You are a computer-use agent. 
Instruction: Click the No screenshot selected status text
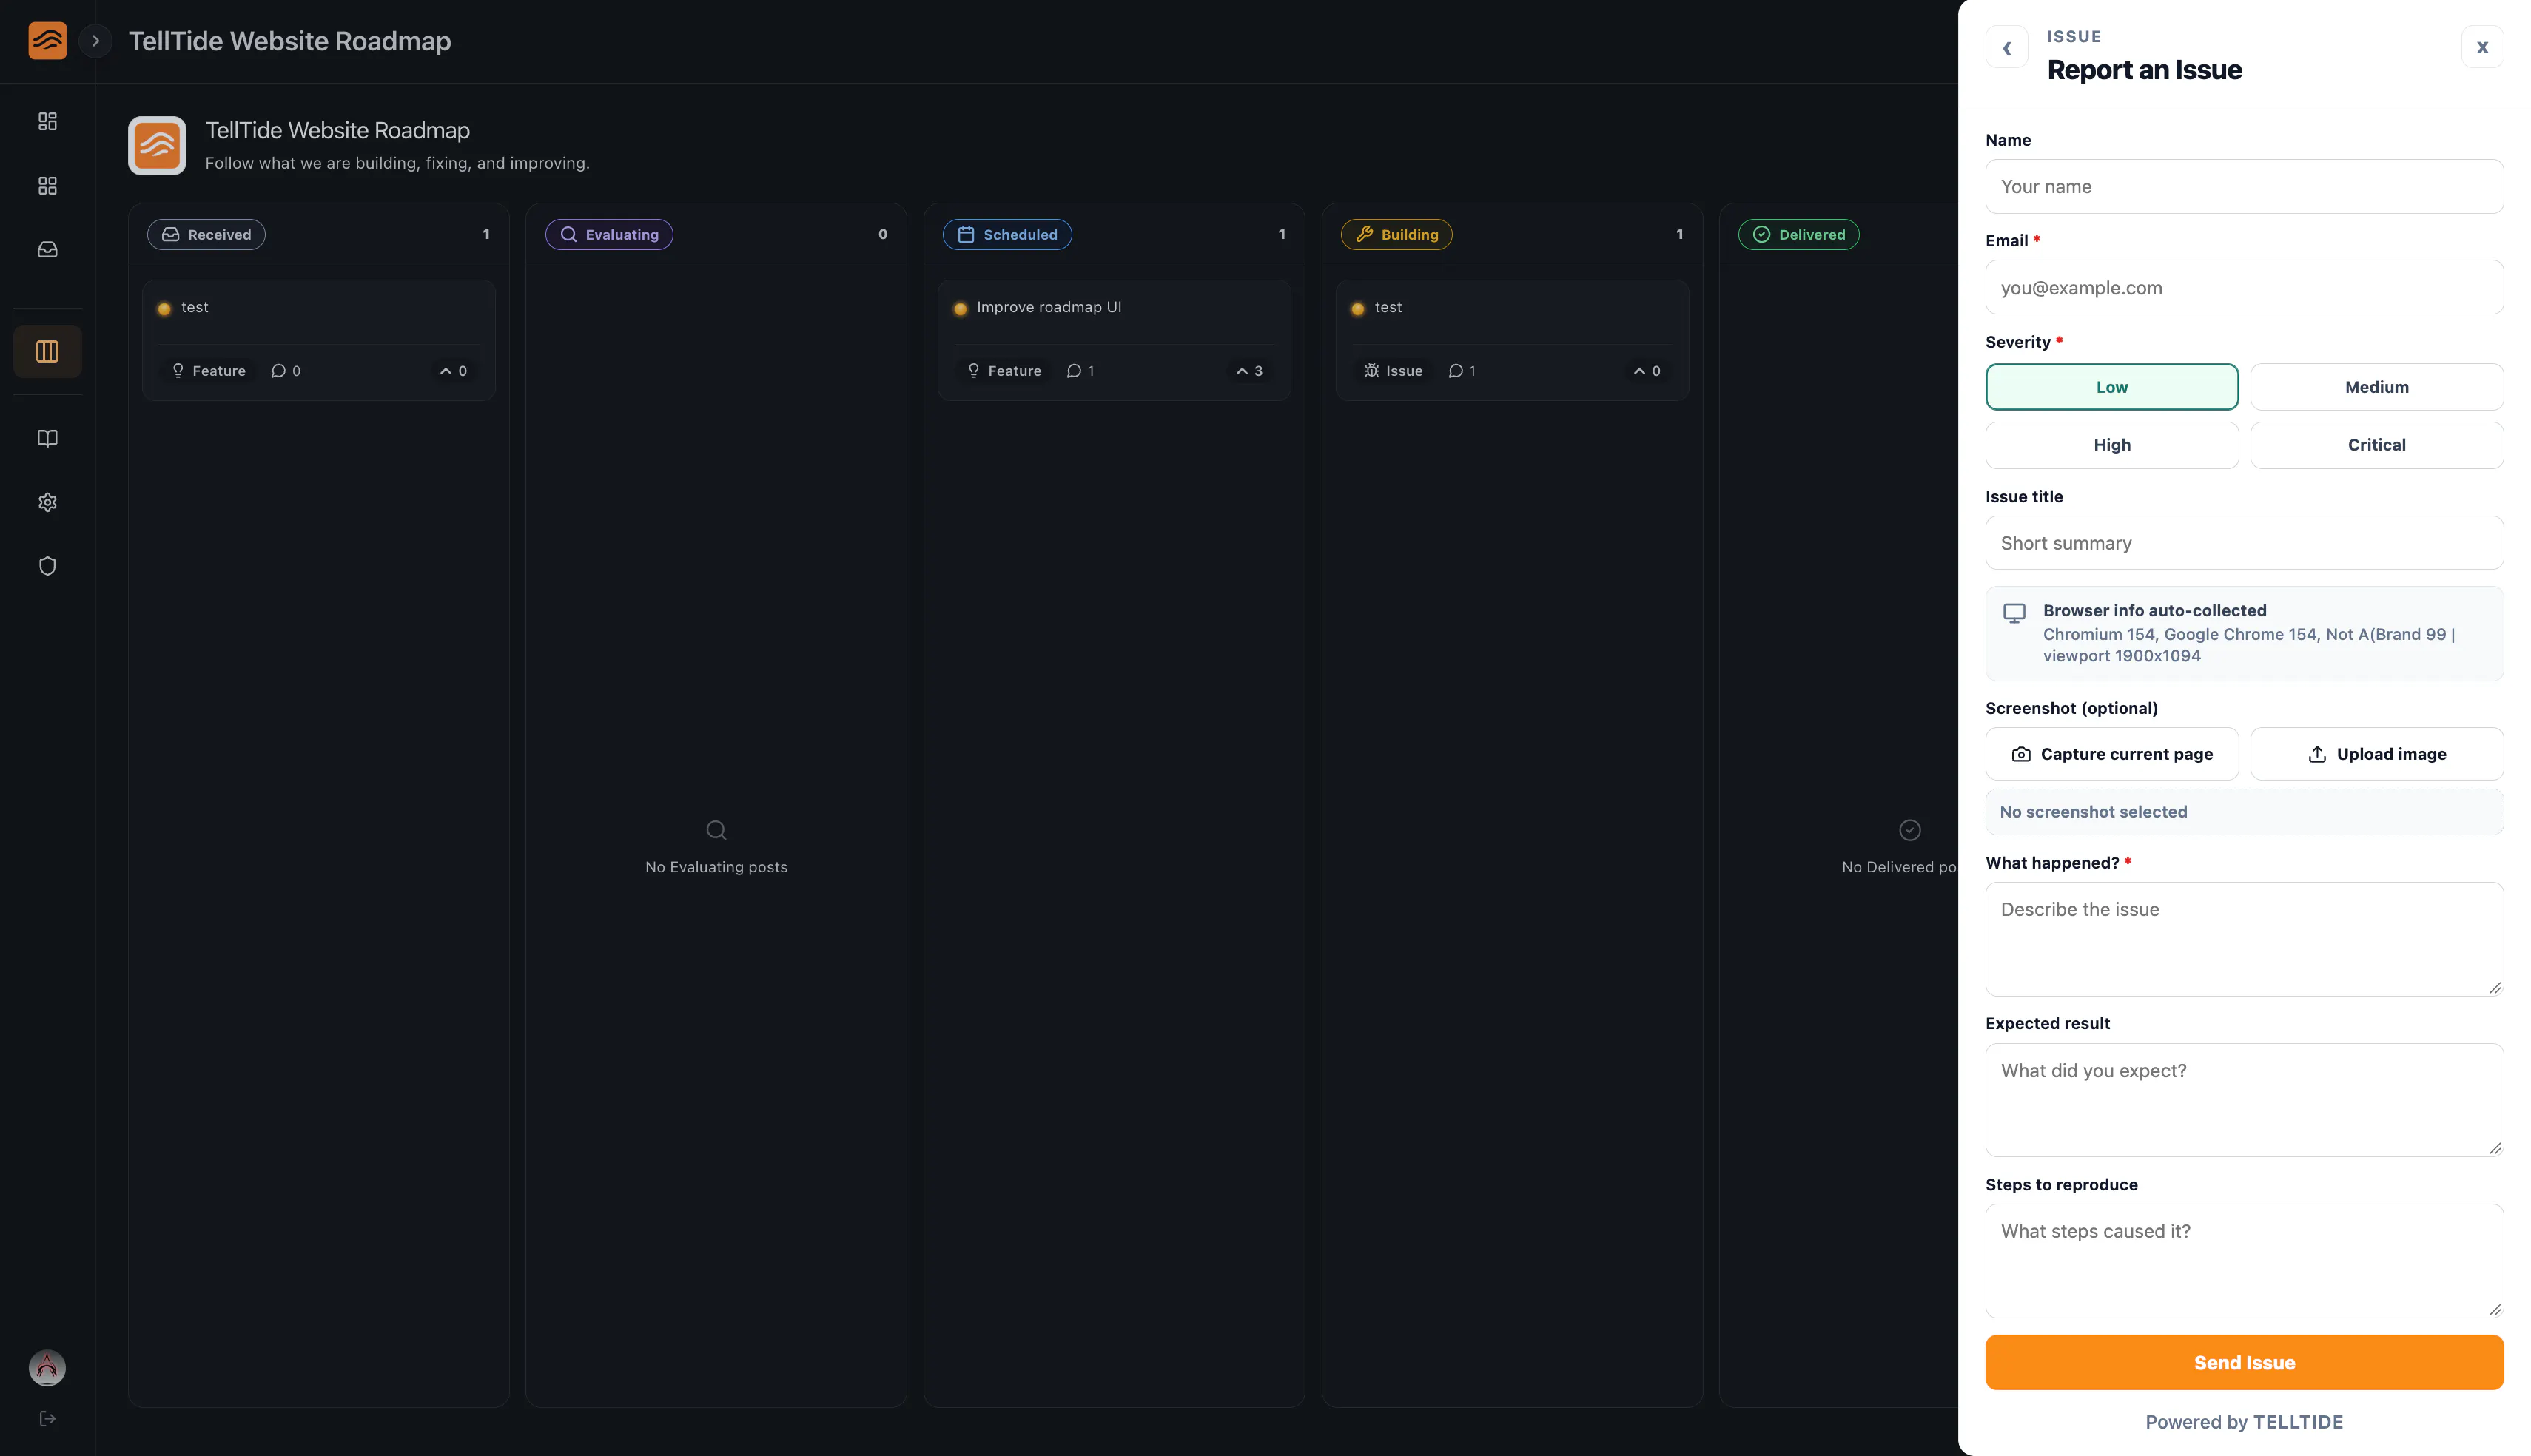(x=2093, y=812)
